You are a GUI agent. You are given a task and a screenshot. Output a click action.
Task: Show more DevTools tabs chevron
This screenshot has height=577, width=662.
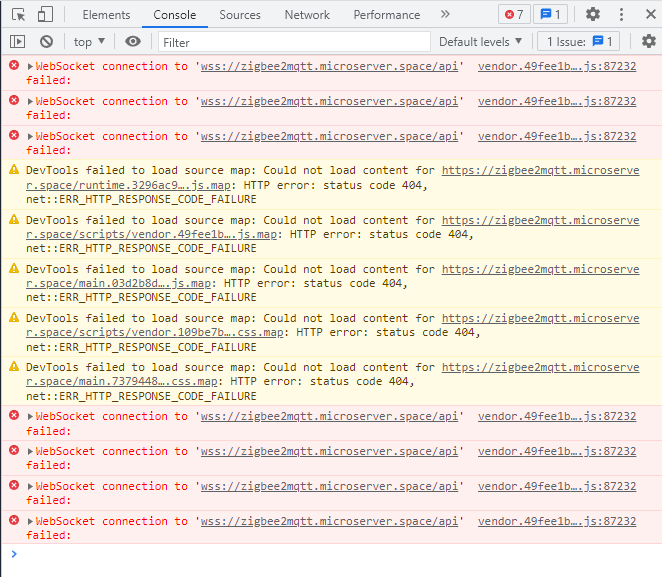point(445,14)
